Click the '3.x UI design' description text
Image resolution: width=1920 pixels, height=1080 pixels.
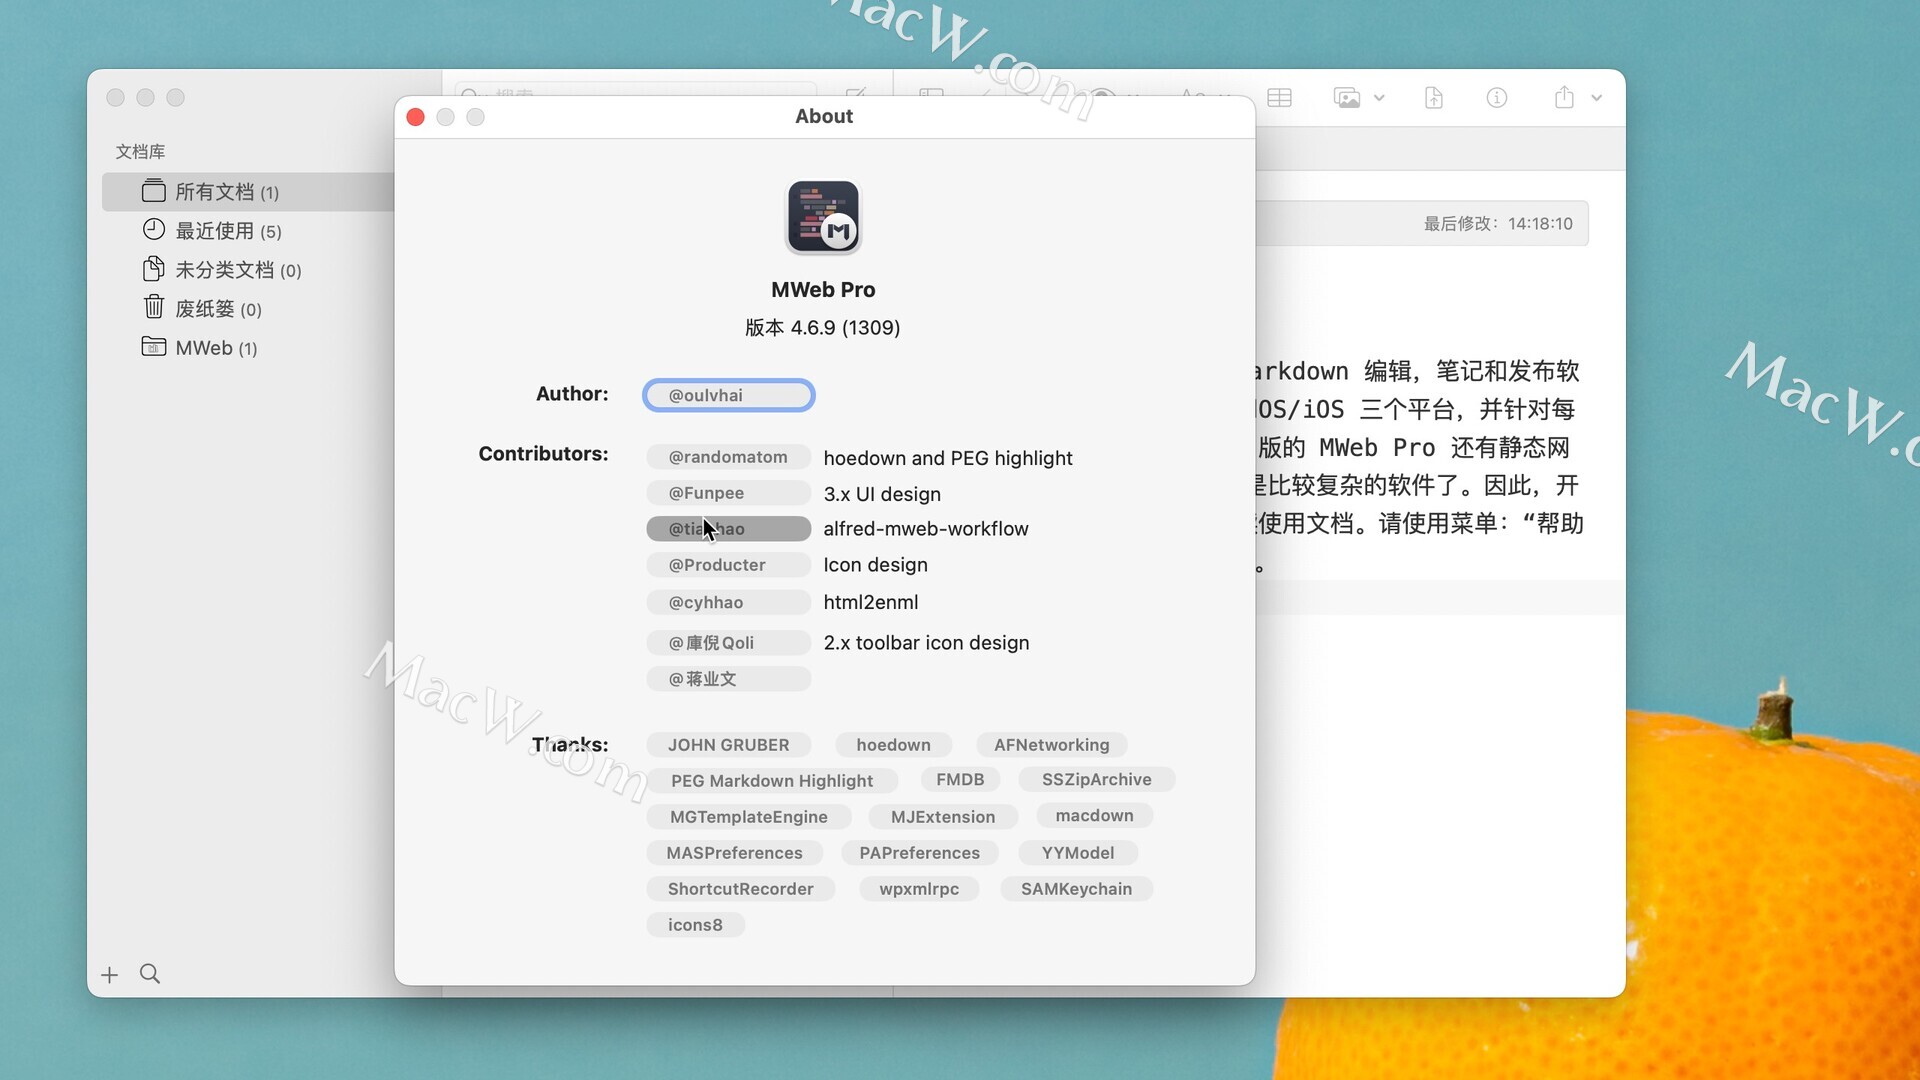882,494
